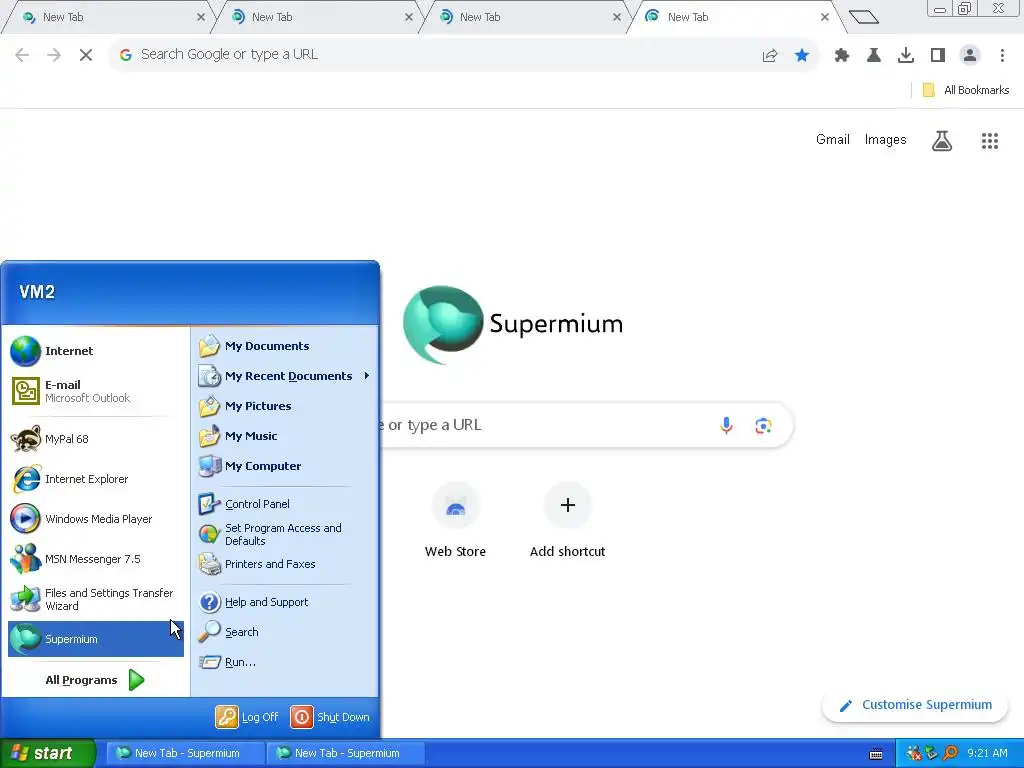Close the third New Tab
Screen dimensions: 1024x768
(617, 18)
